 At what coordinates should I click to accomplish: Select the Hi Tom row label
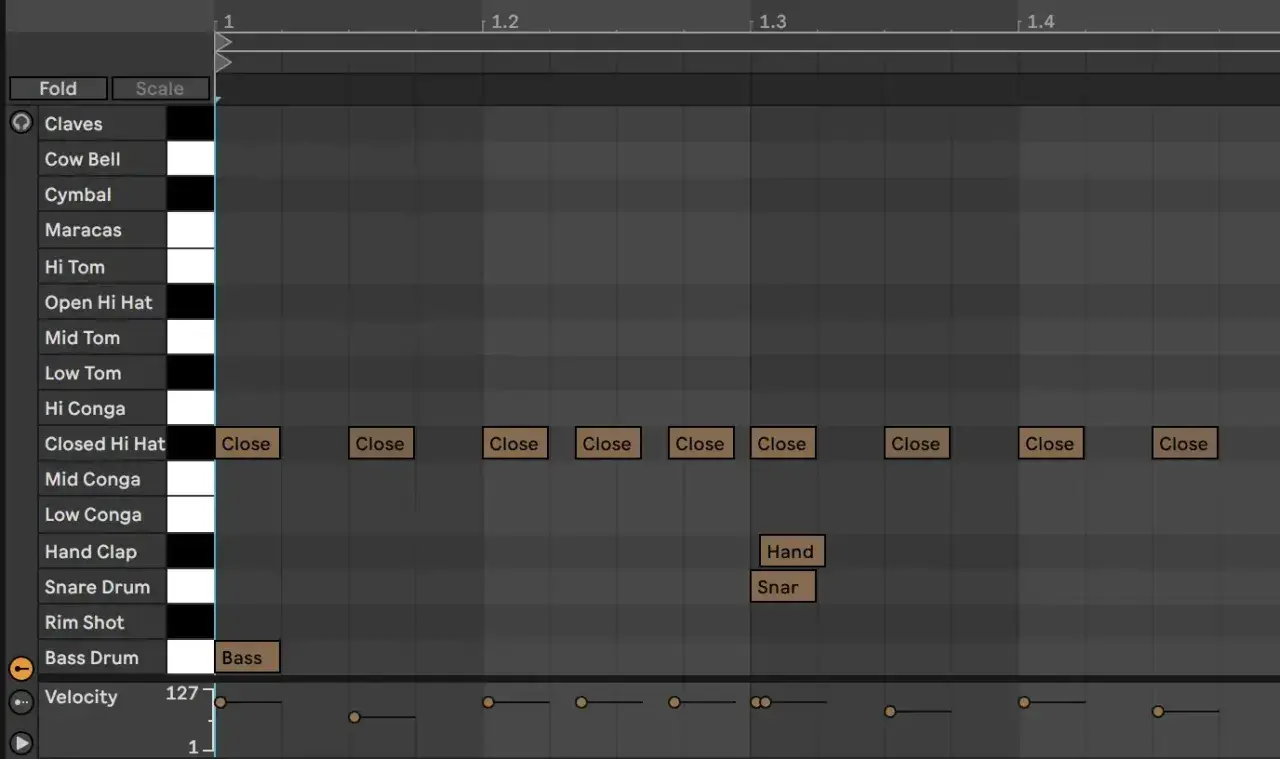tap(102, 267)
